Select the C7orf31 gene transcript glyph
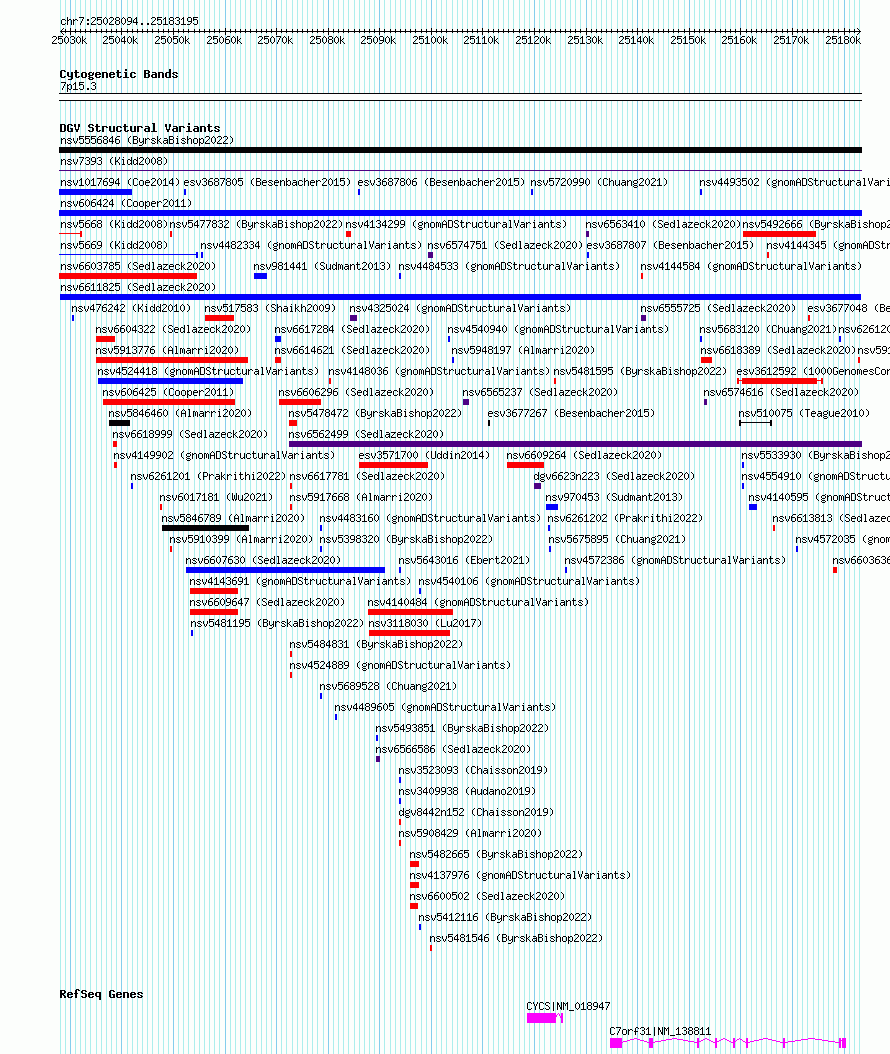 click(727, 1043)
